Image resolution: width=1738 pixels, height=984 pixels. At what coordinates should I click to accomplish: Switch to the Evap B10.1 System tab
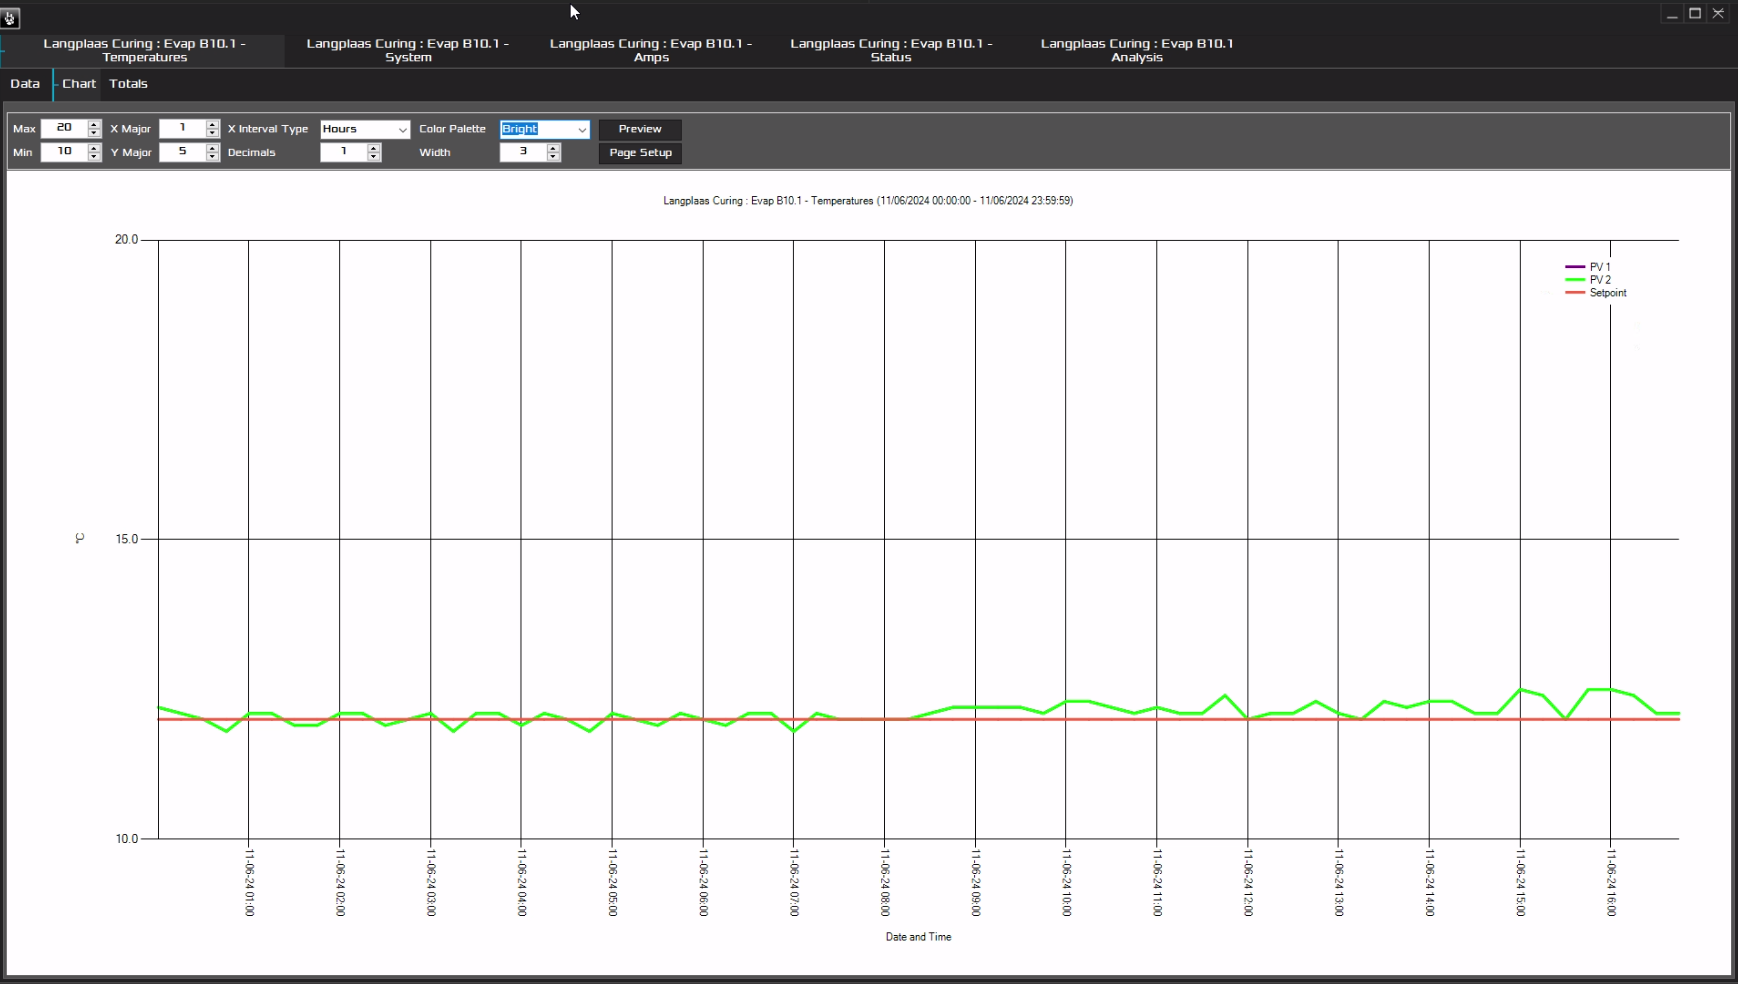point(408,50)
